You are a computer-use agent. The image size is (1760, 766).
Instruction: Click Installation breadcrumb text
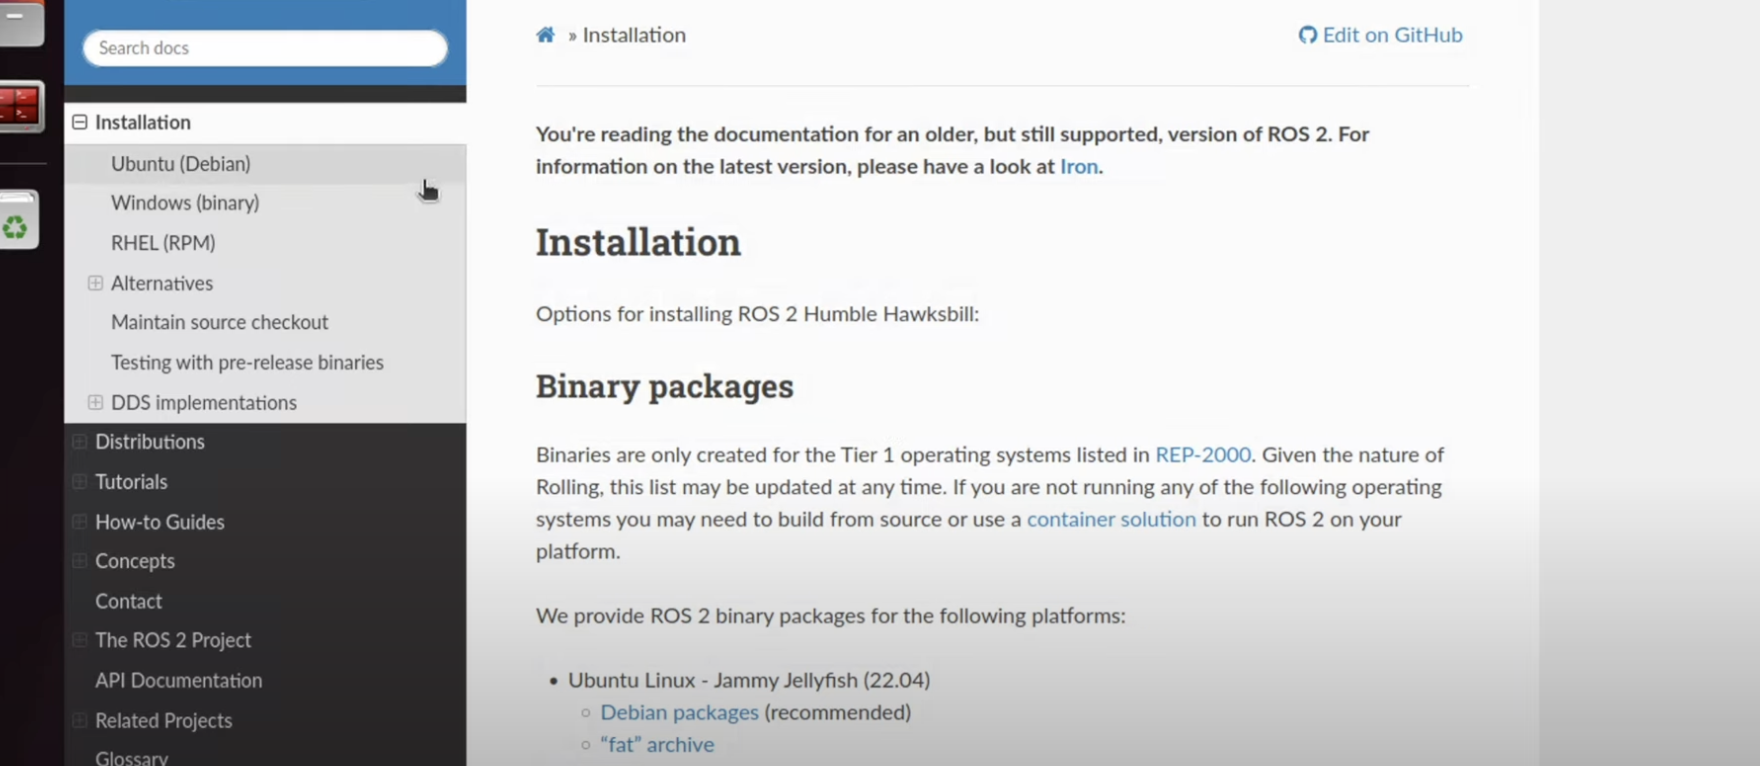[634, 35]
